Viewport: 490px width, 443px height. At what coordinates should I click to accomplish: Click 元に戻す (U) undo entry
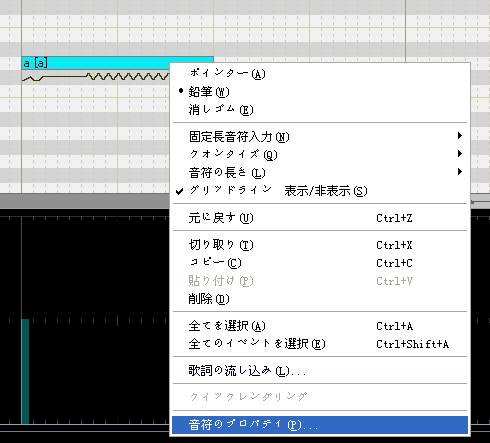point(320,218)
